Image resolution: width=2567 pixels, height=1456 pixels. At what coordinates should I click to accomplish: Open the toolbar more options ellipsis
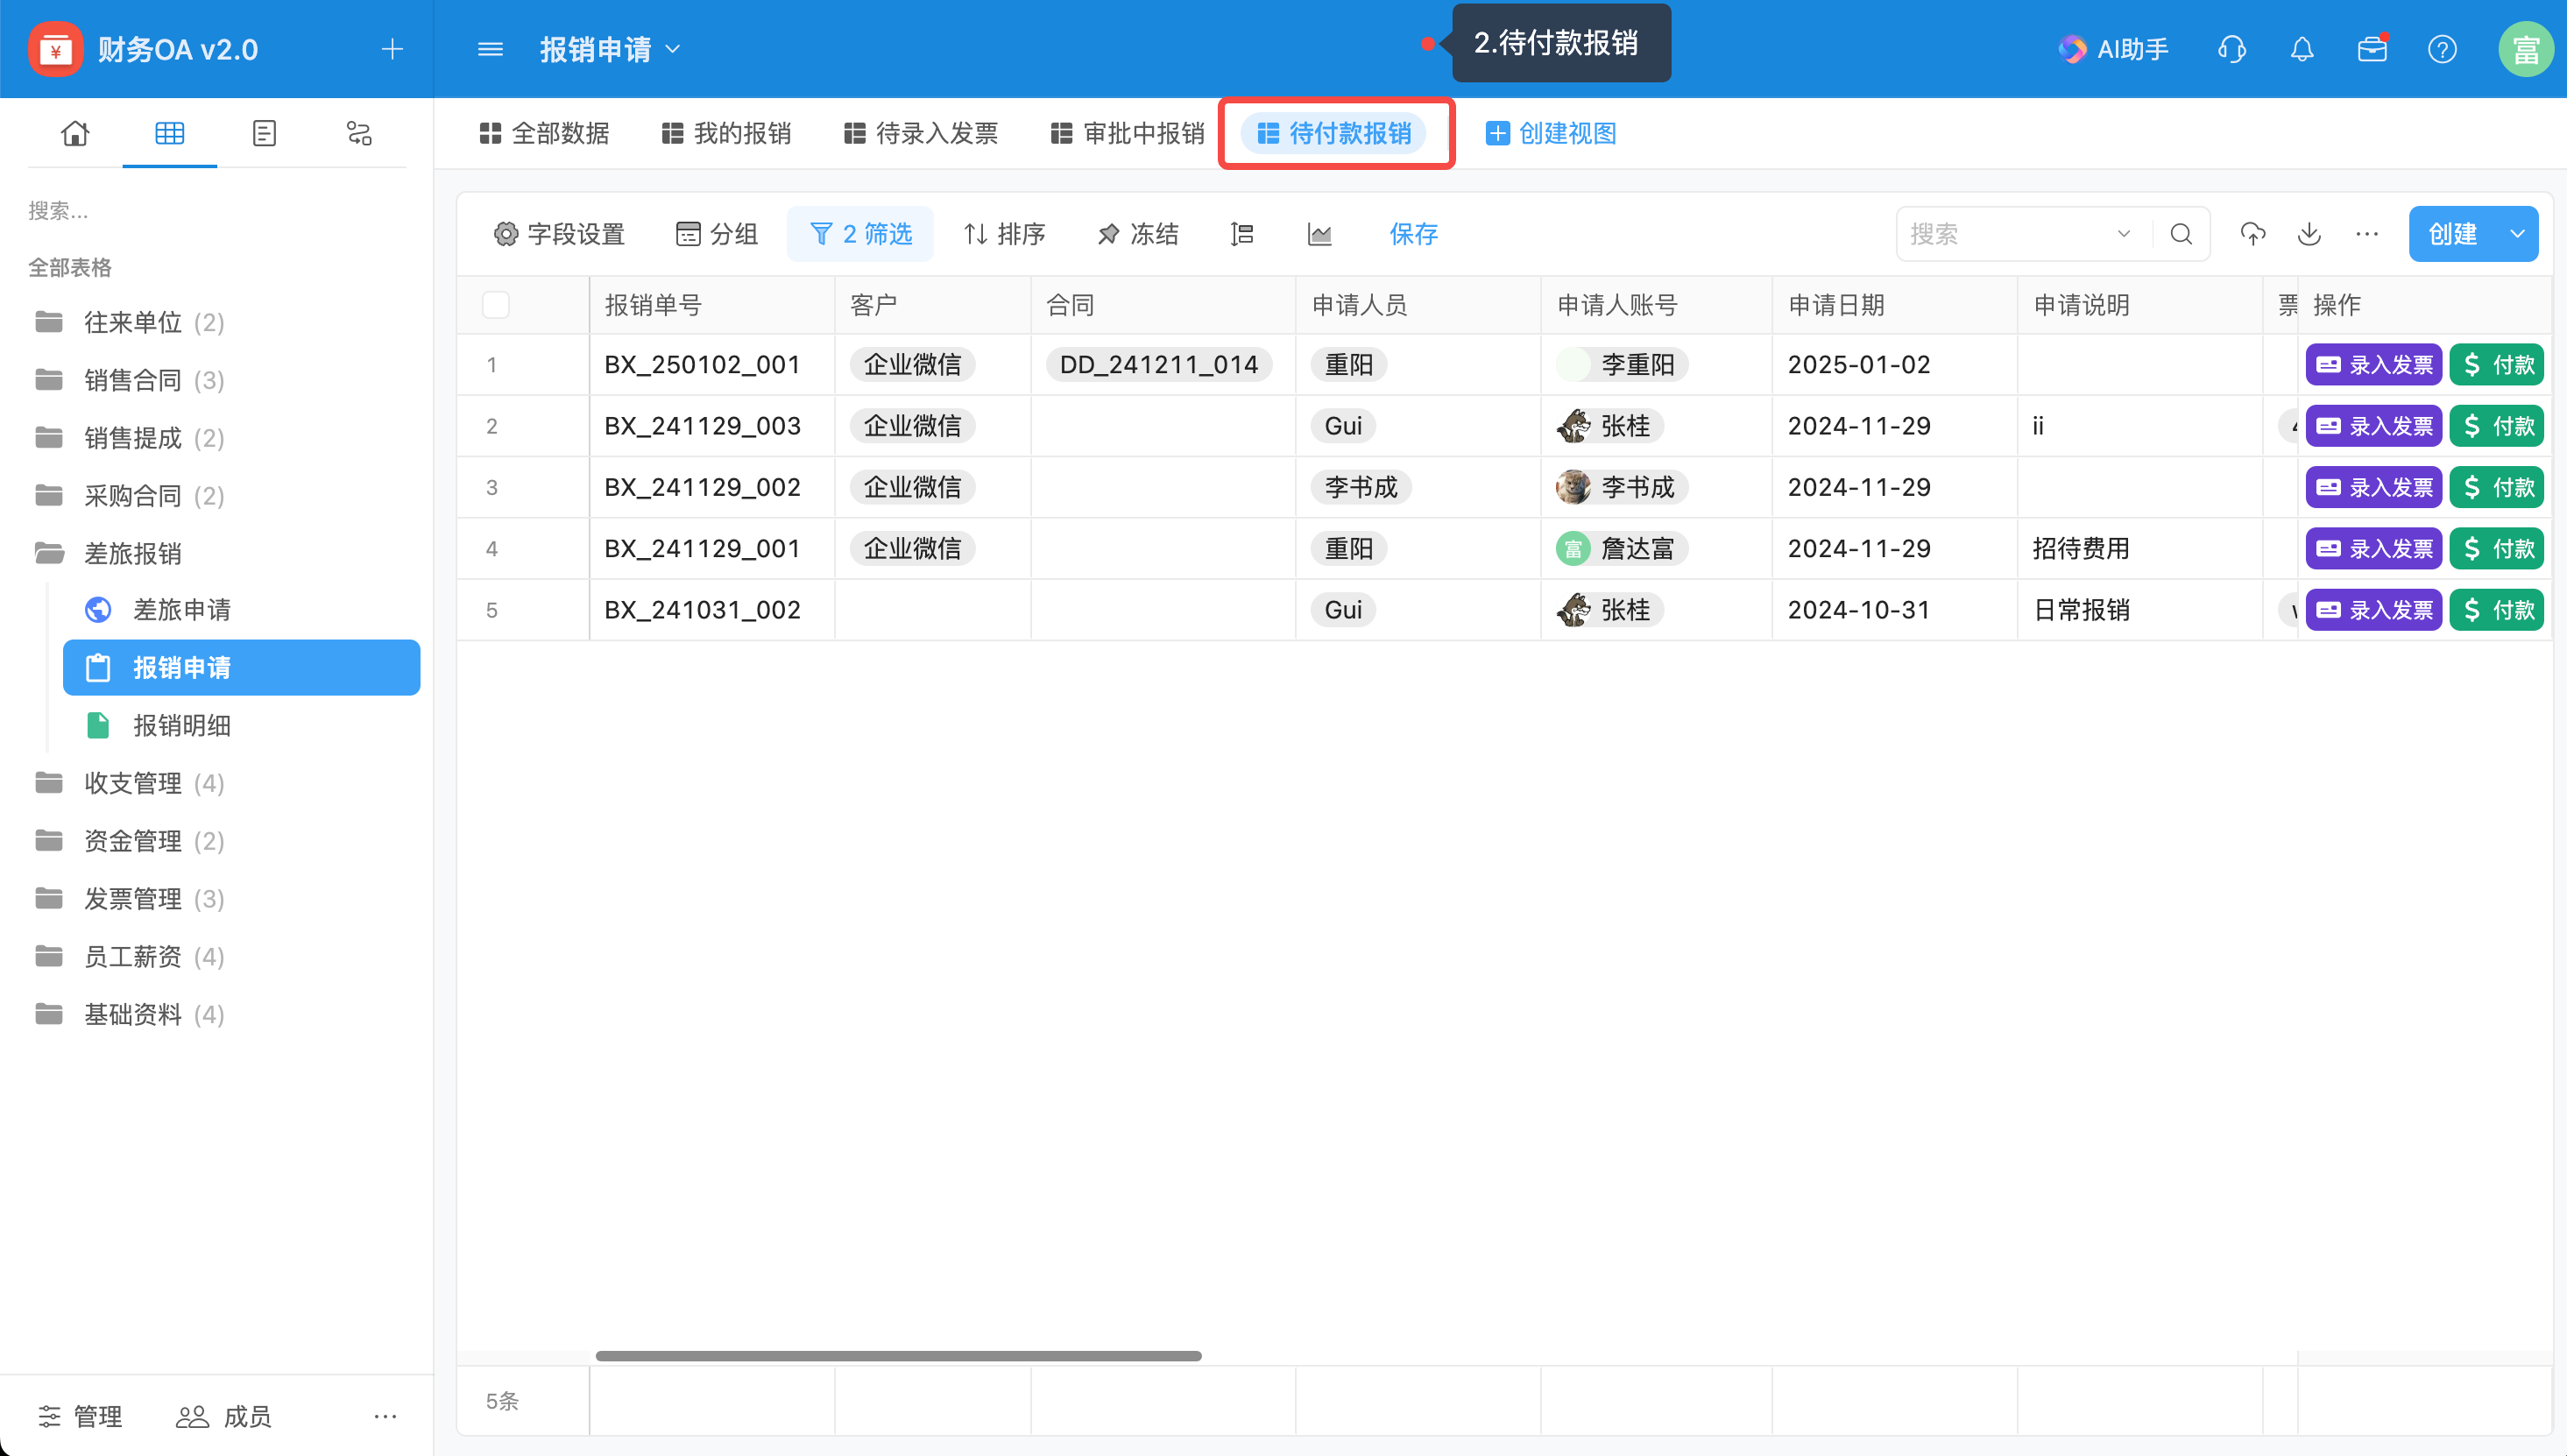point(2366,234)
